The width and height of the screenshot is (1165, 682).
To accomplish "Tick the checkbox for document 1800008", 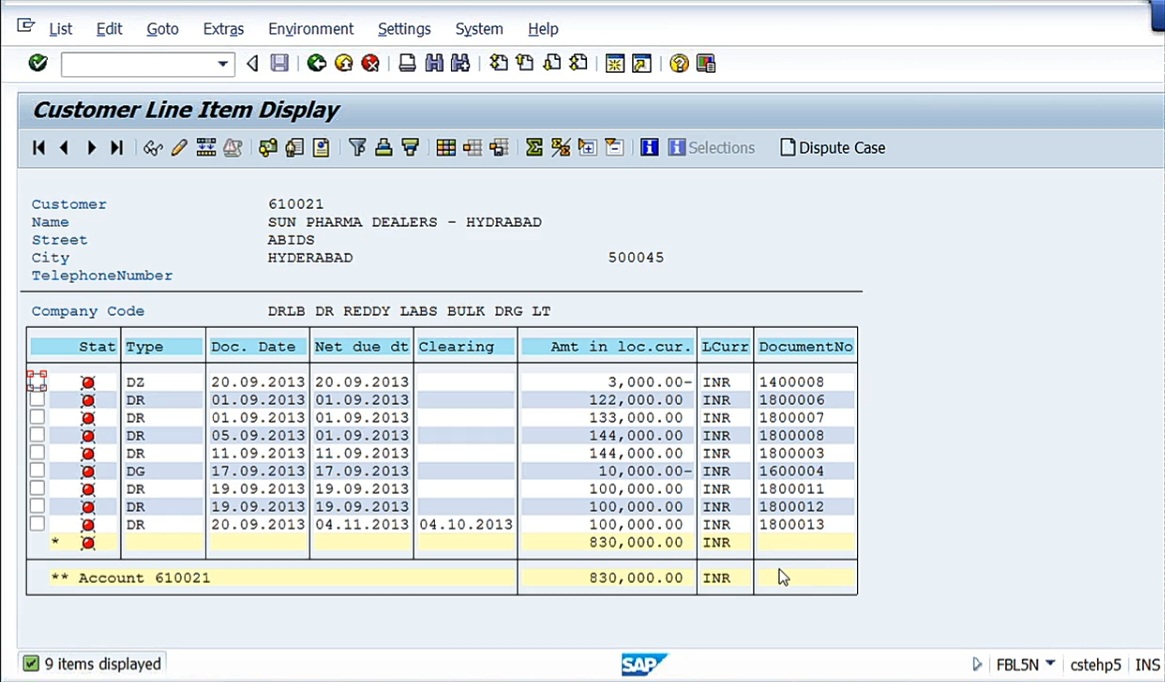I will pyautogui.click(x=37, y=435).
